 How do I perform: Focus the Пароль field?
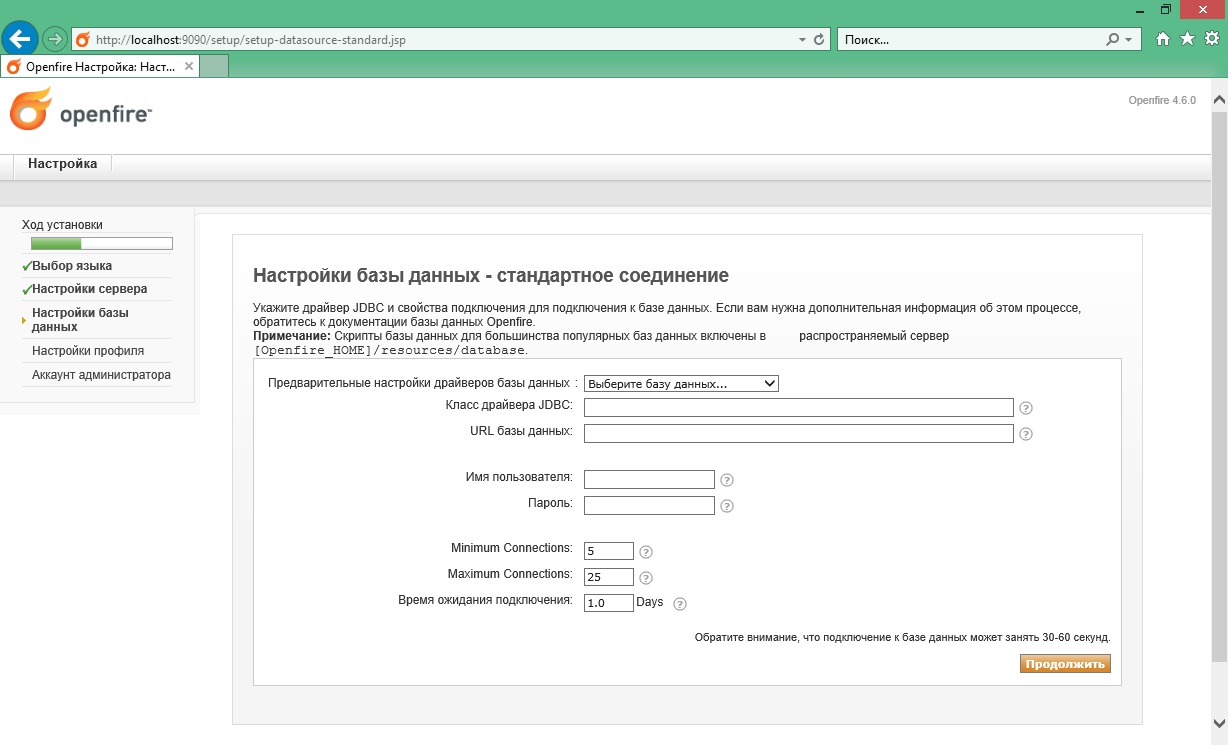(x=649, y=505)
